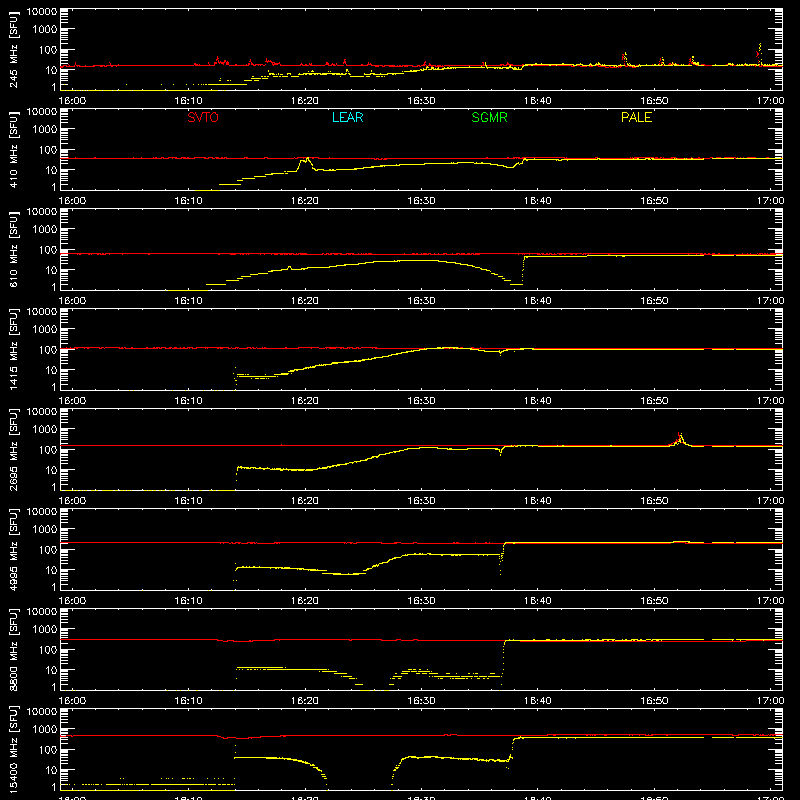Image resolution: width=800 pixels, height=800 pixels.
Task: Click the yellow PALE station label
Action: [x=636, y=117]
